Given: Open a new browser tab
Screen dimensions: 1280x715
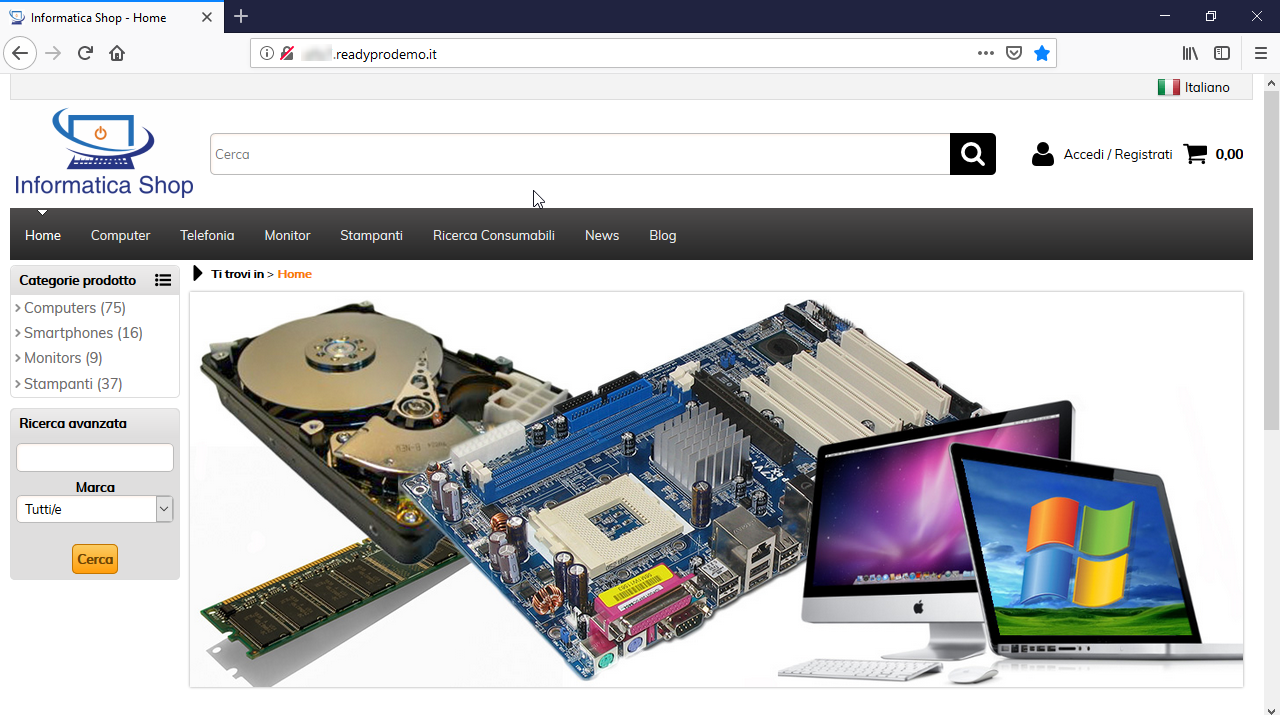Looking at the screenshot, I should click(241, 16).
